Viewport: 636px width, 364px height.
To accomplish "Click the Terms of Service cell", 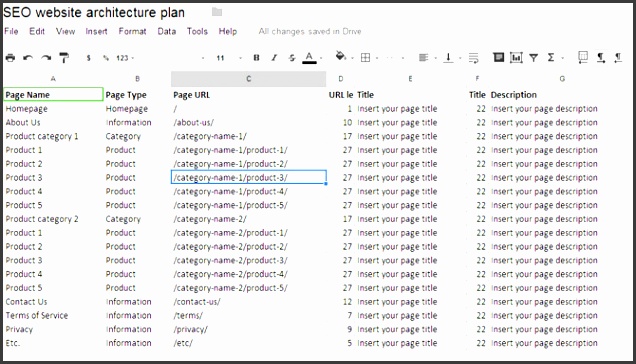I will [53, 315].
